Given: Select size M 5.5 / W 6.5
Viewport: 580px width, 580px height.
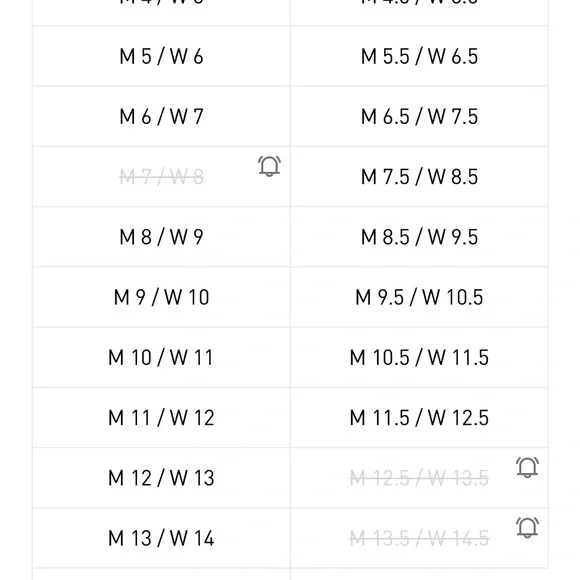Looking at the screenshot, I should pos(419,56).
